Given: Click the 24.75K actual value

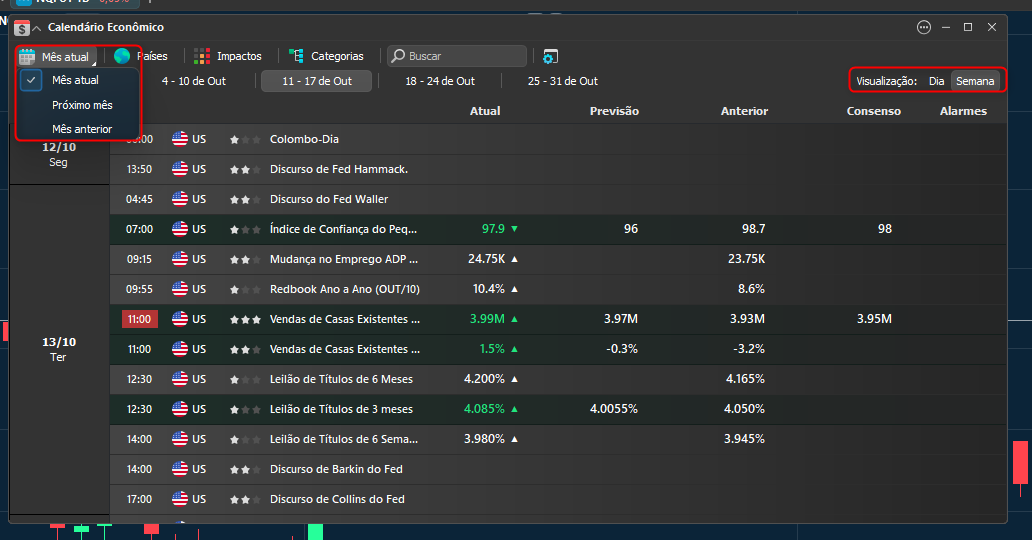Looking at the screenshot, I should [486, 259].
